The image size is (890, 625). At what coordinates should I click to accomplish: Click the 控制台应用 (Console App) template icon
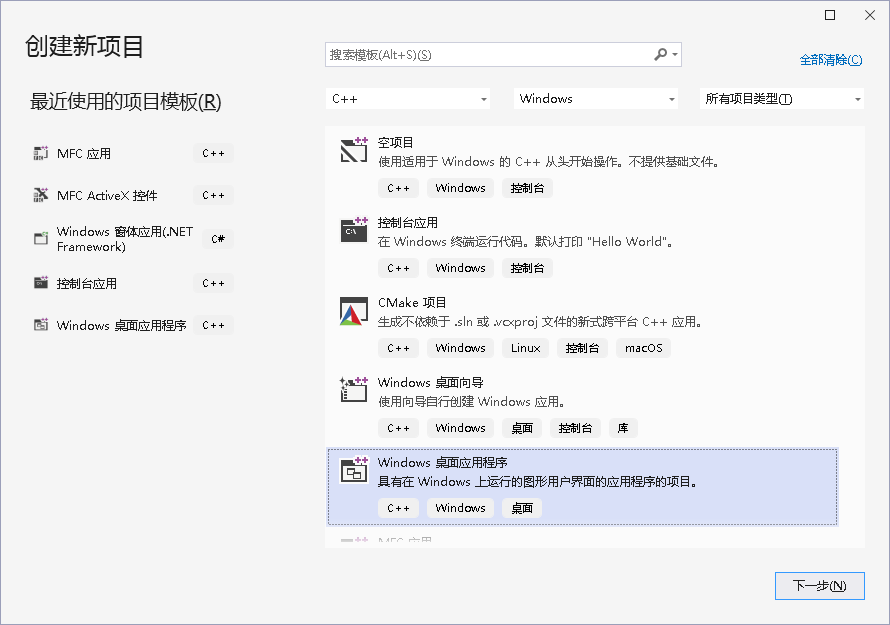click(x=354, y=228)
